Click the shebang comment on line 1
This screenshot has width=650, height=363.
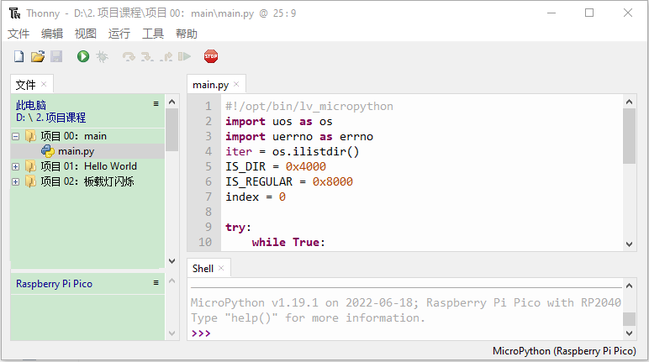309,106
